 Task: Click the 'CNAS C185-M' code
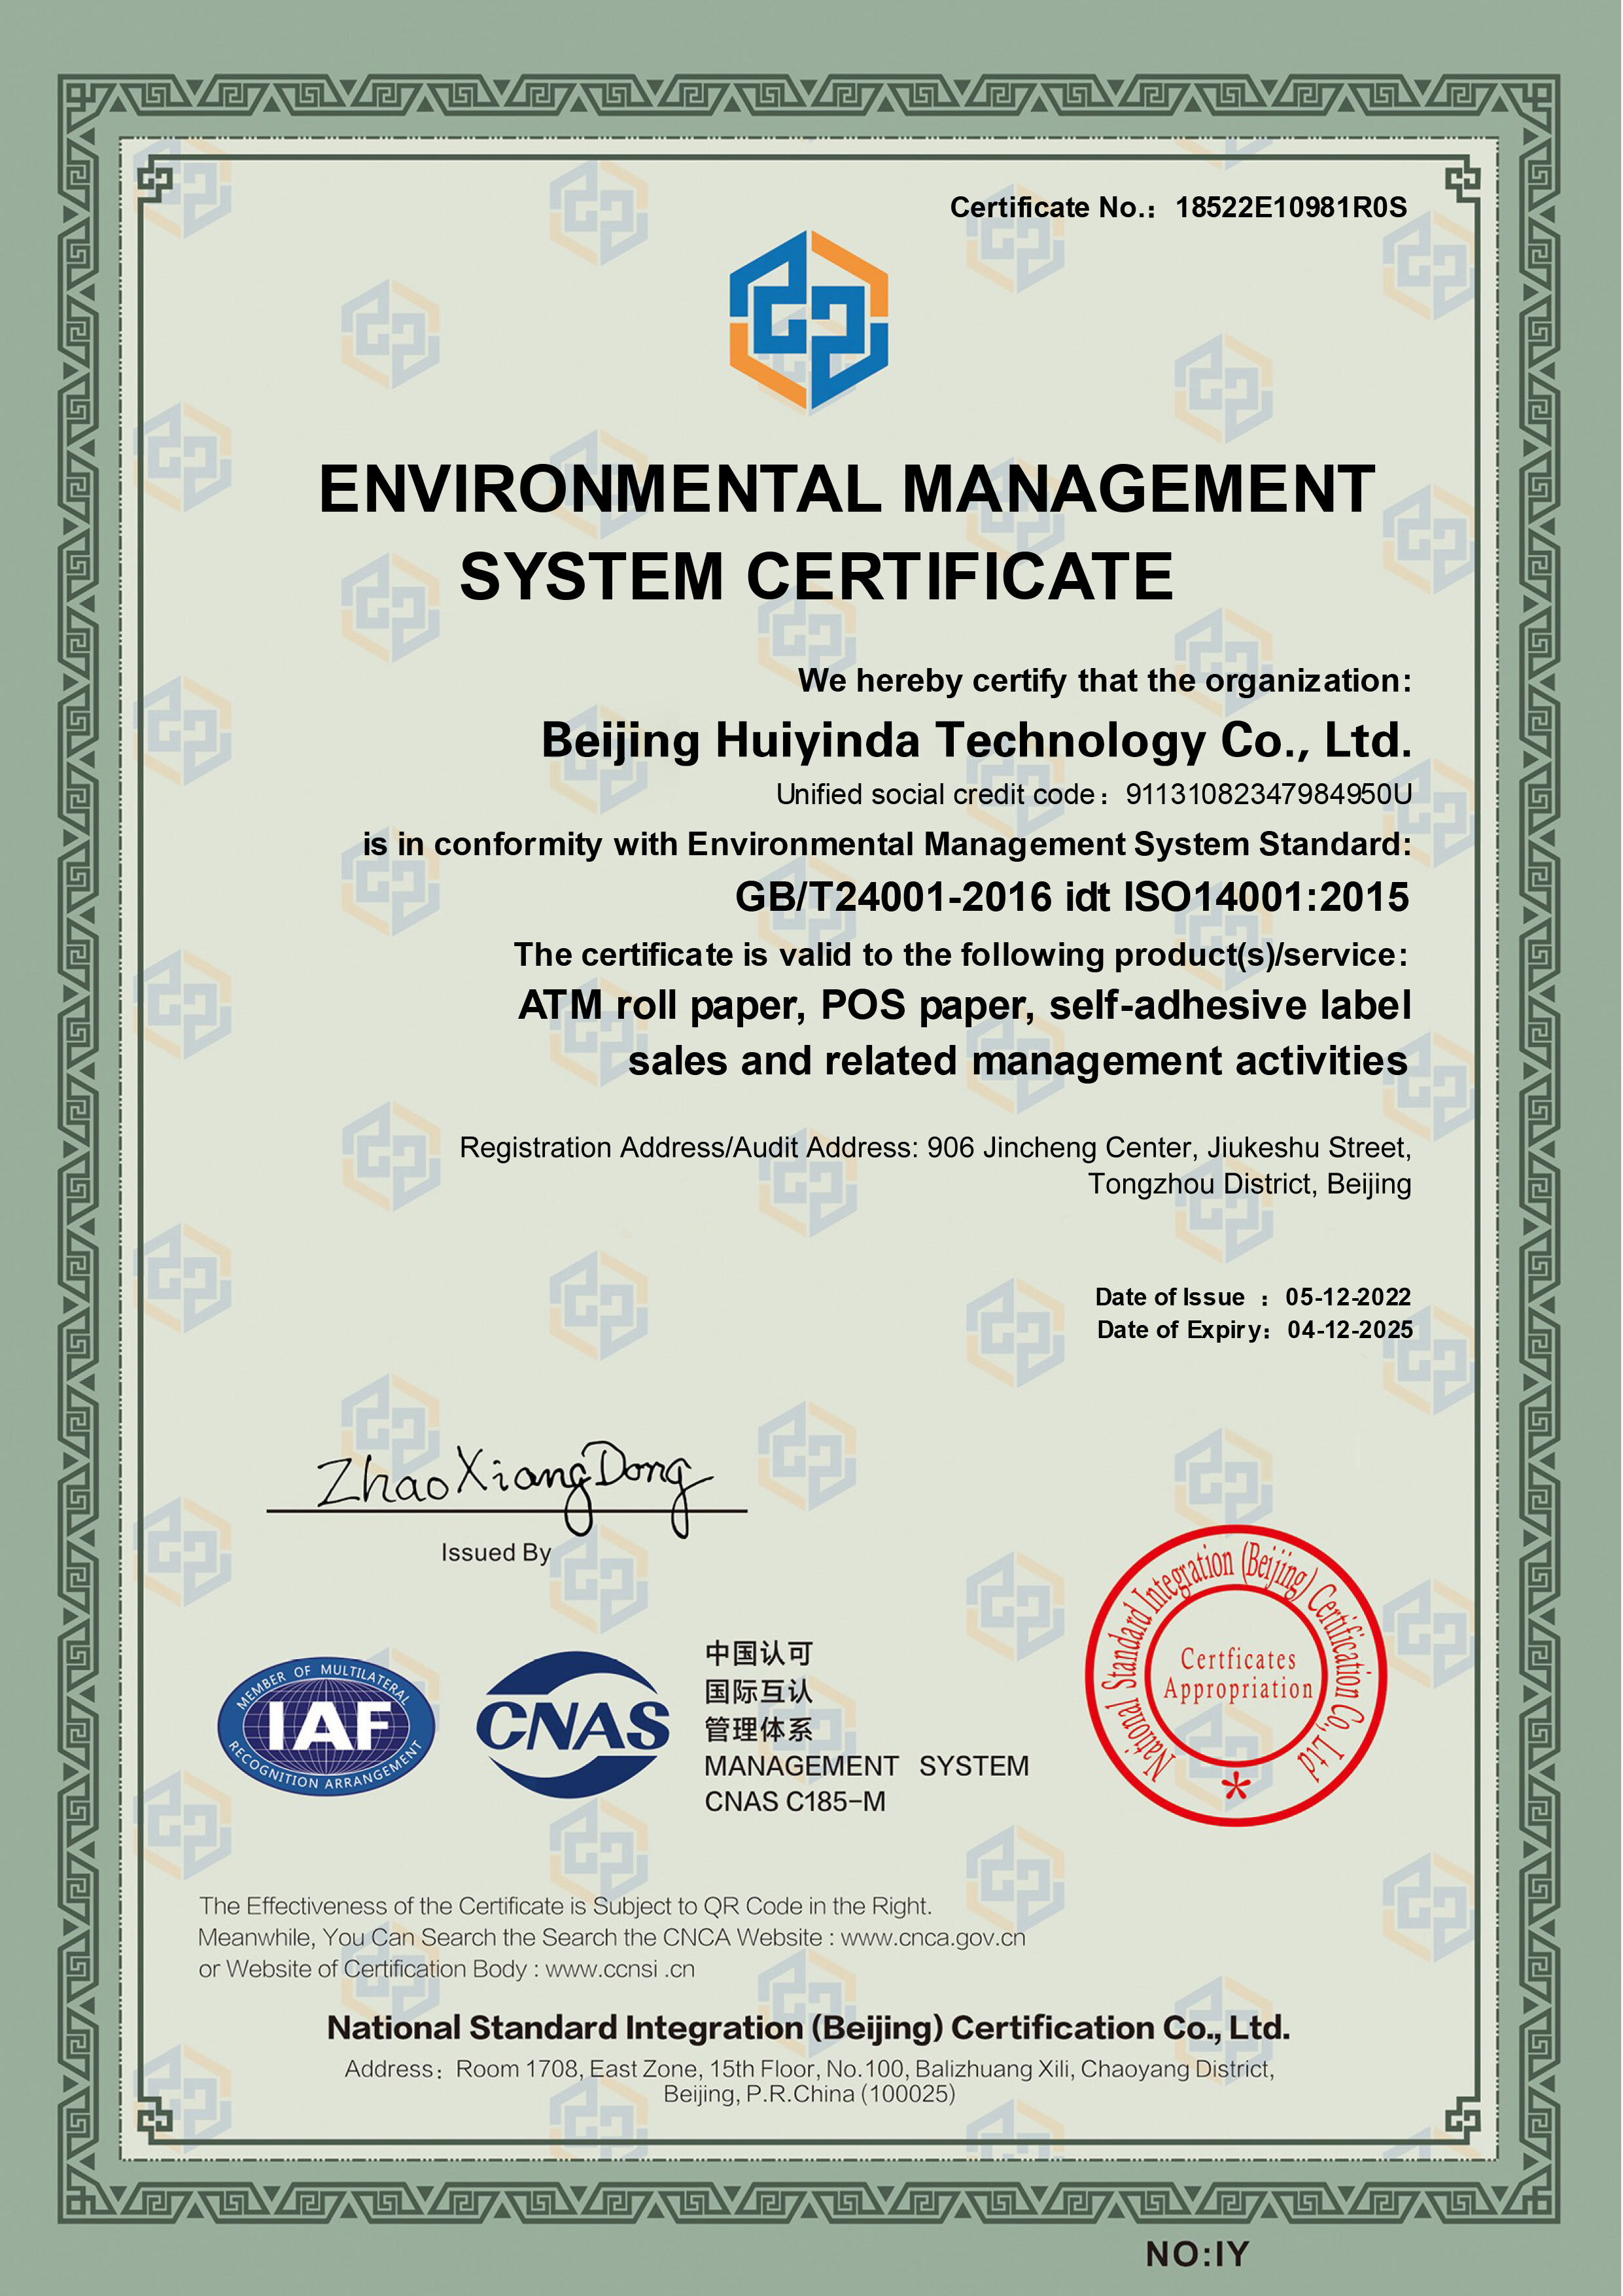coord(795,1802)
